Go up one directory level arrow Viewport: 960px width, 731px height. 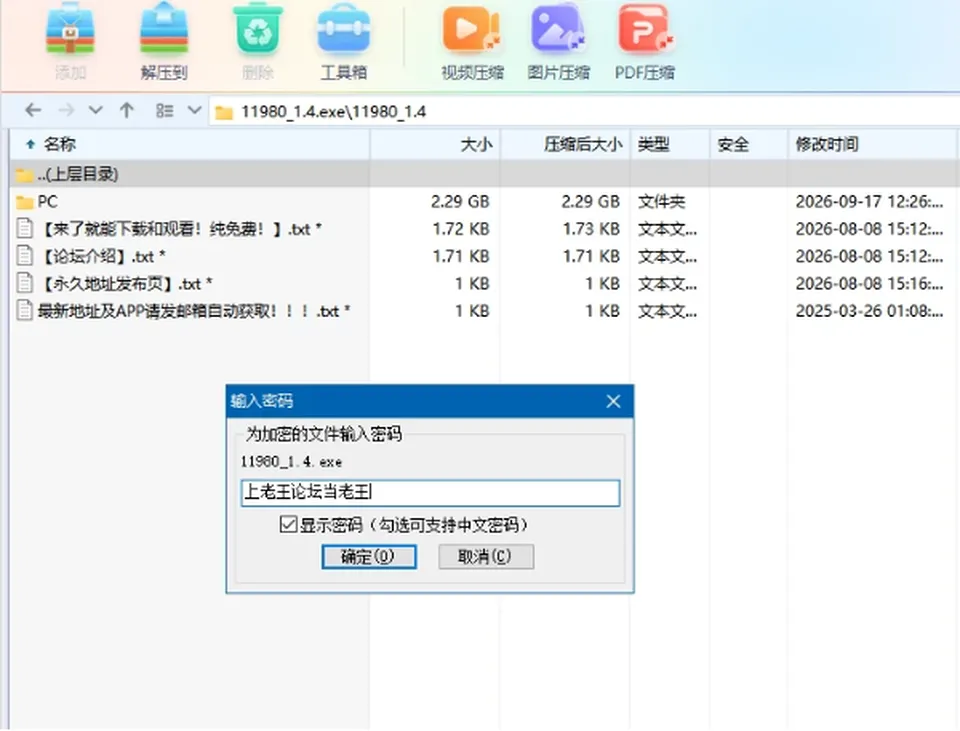[x=127, y=110]
